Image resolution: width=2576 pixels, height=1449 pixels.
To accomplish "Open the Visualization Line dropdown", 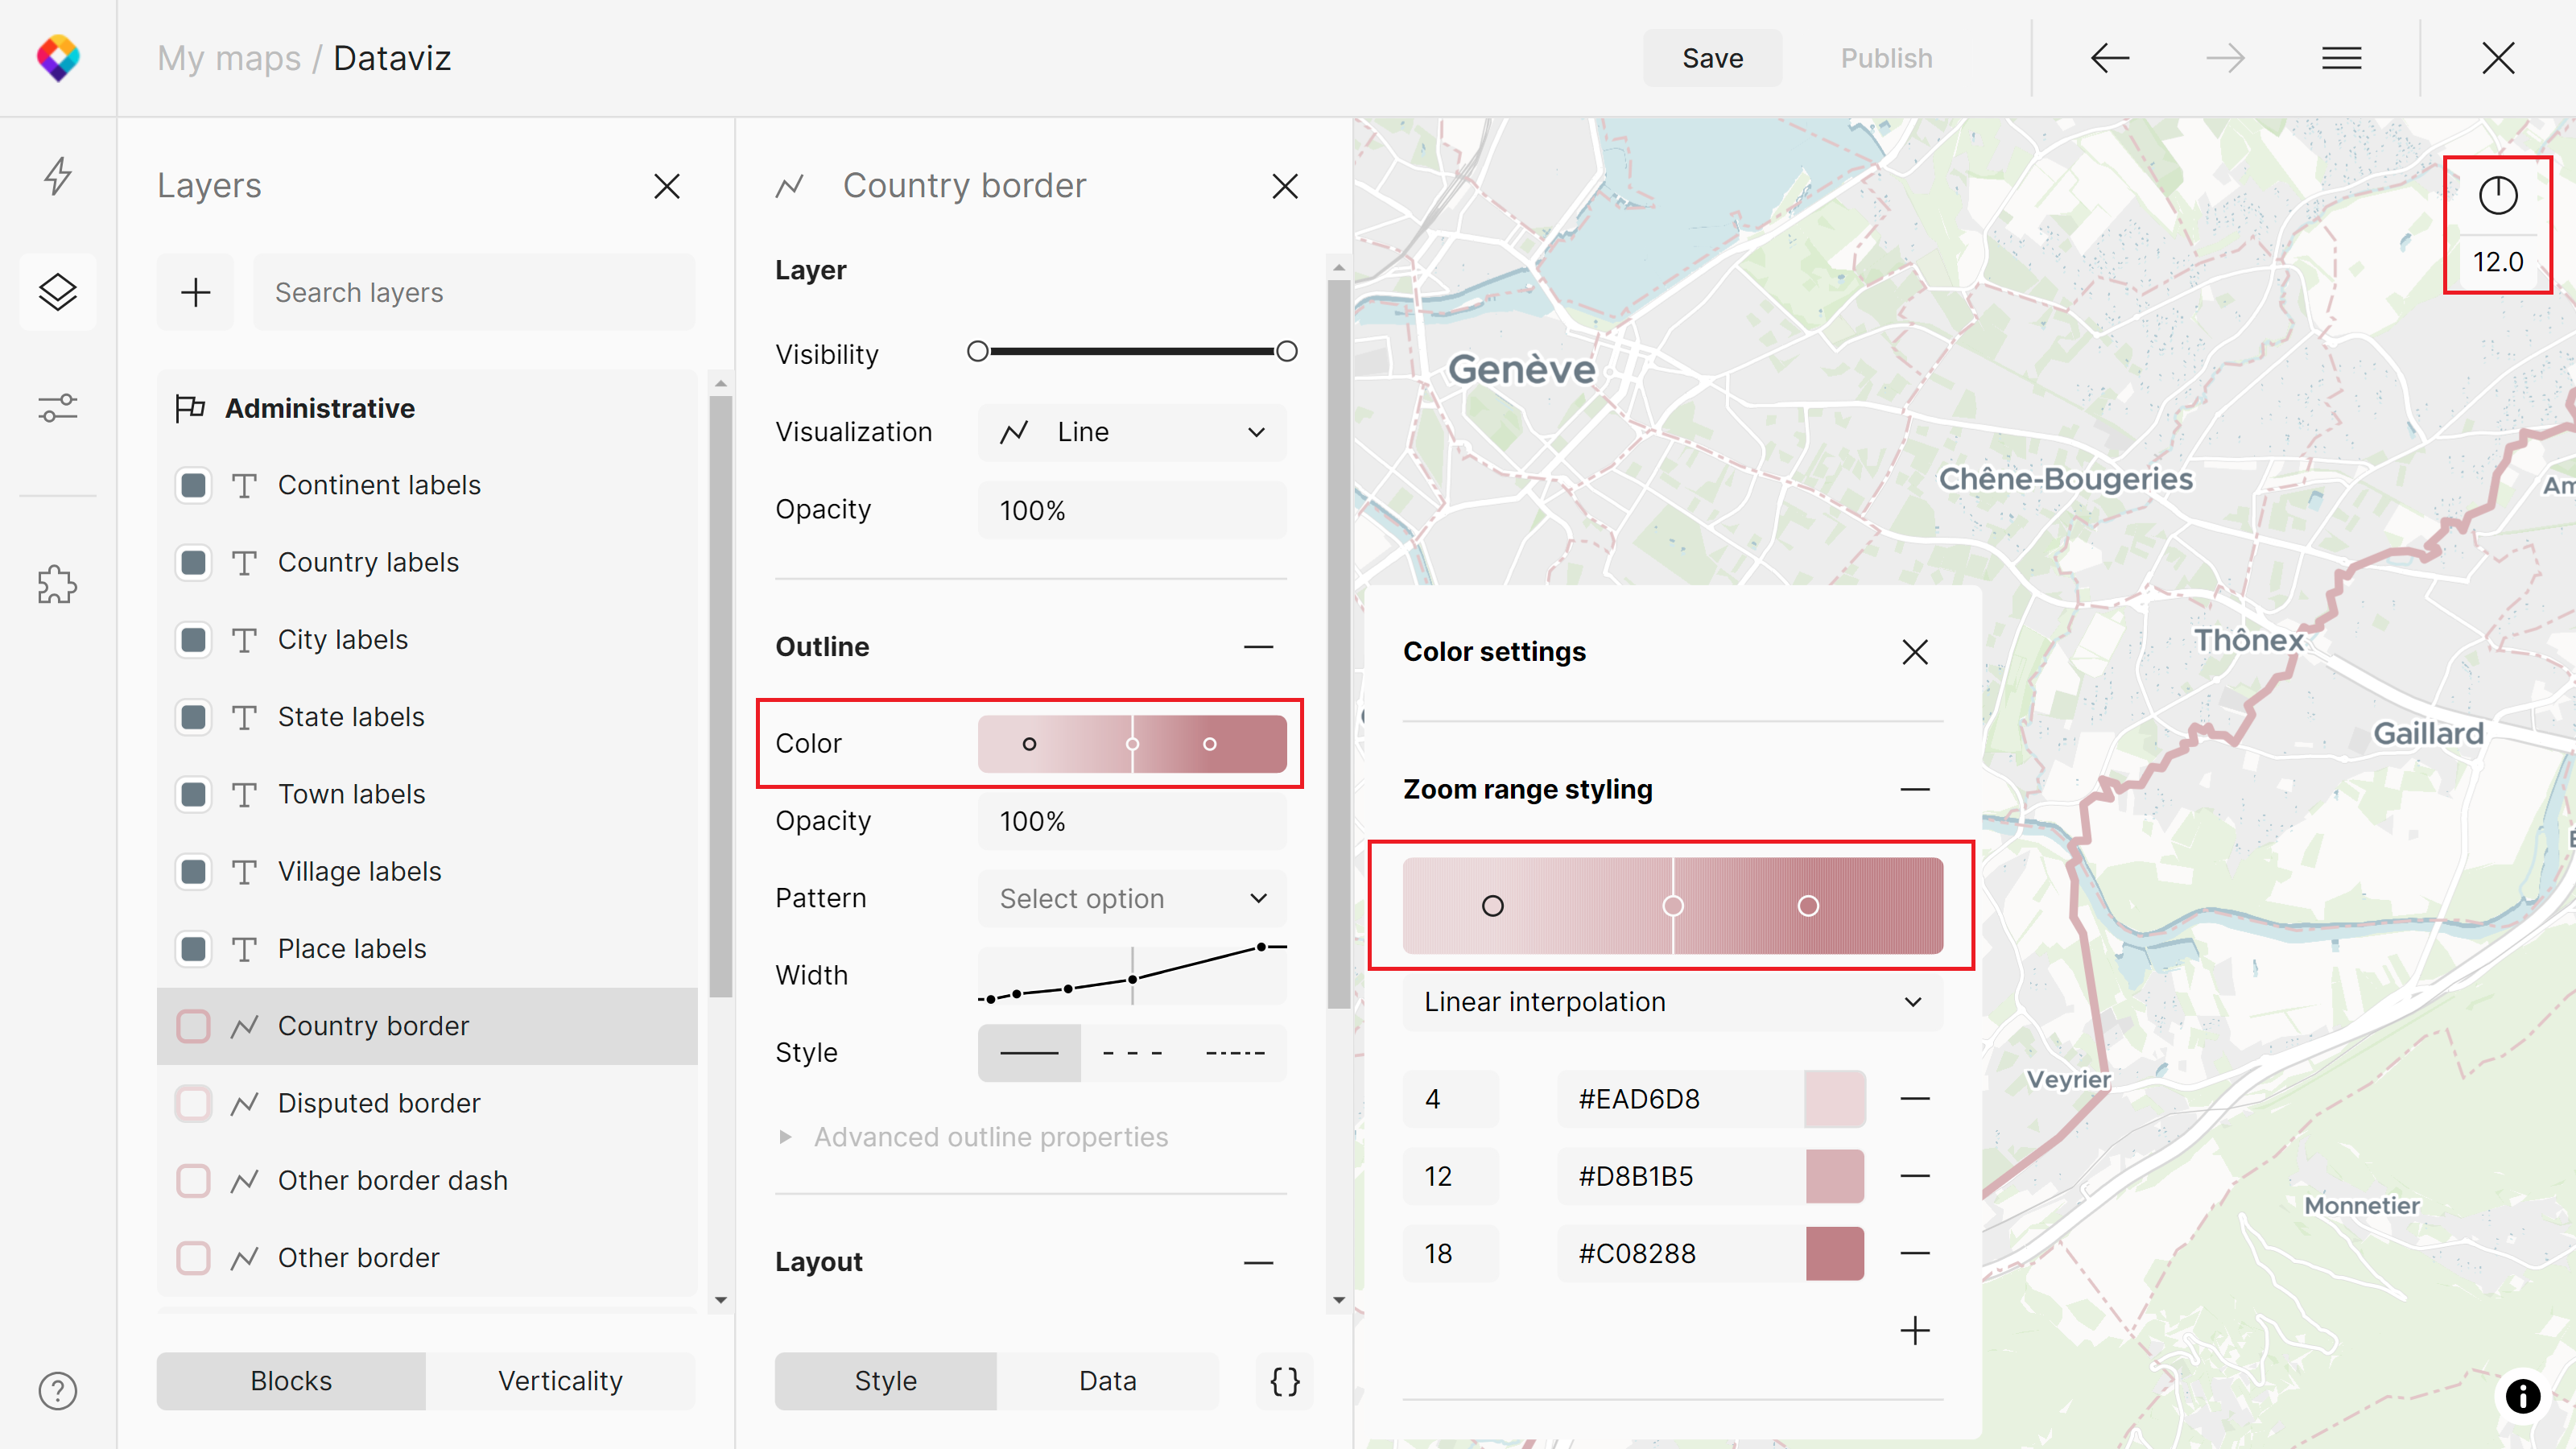I will pyautogui.click(x=1131, y=432).
